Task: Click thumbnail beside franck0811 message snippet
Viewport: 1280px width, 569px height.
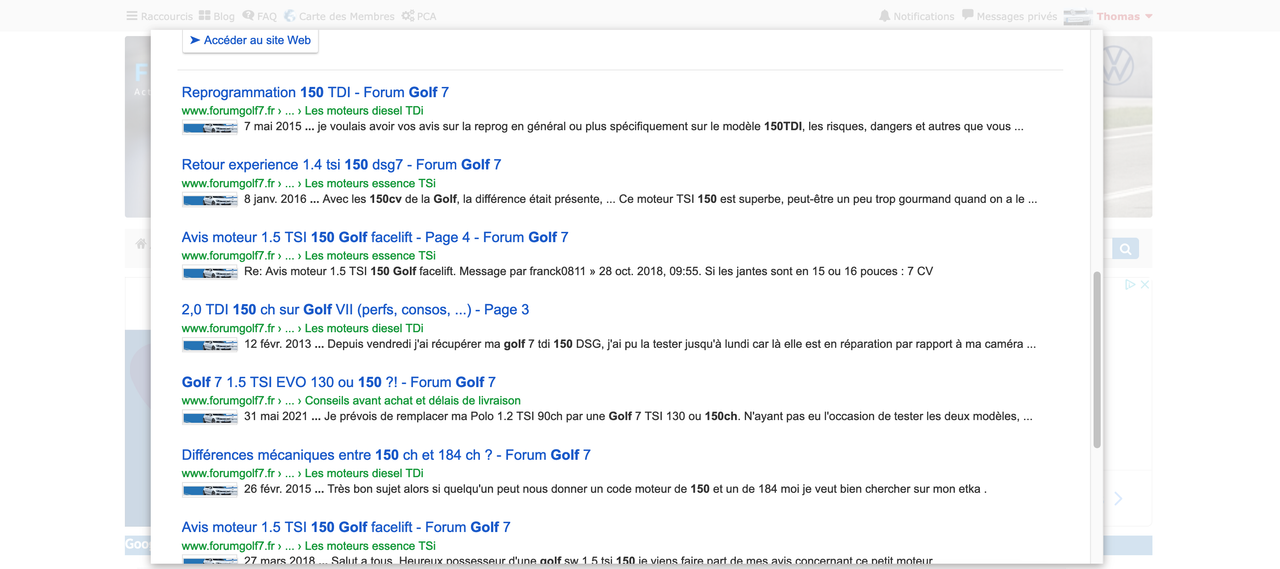Action: coord(210,272)
